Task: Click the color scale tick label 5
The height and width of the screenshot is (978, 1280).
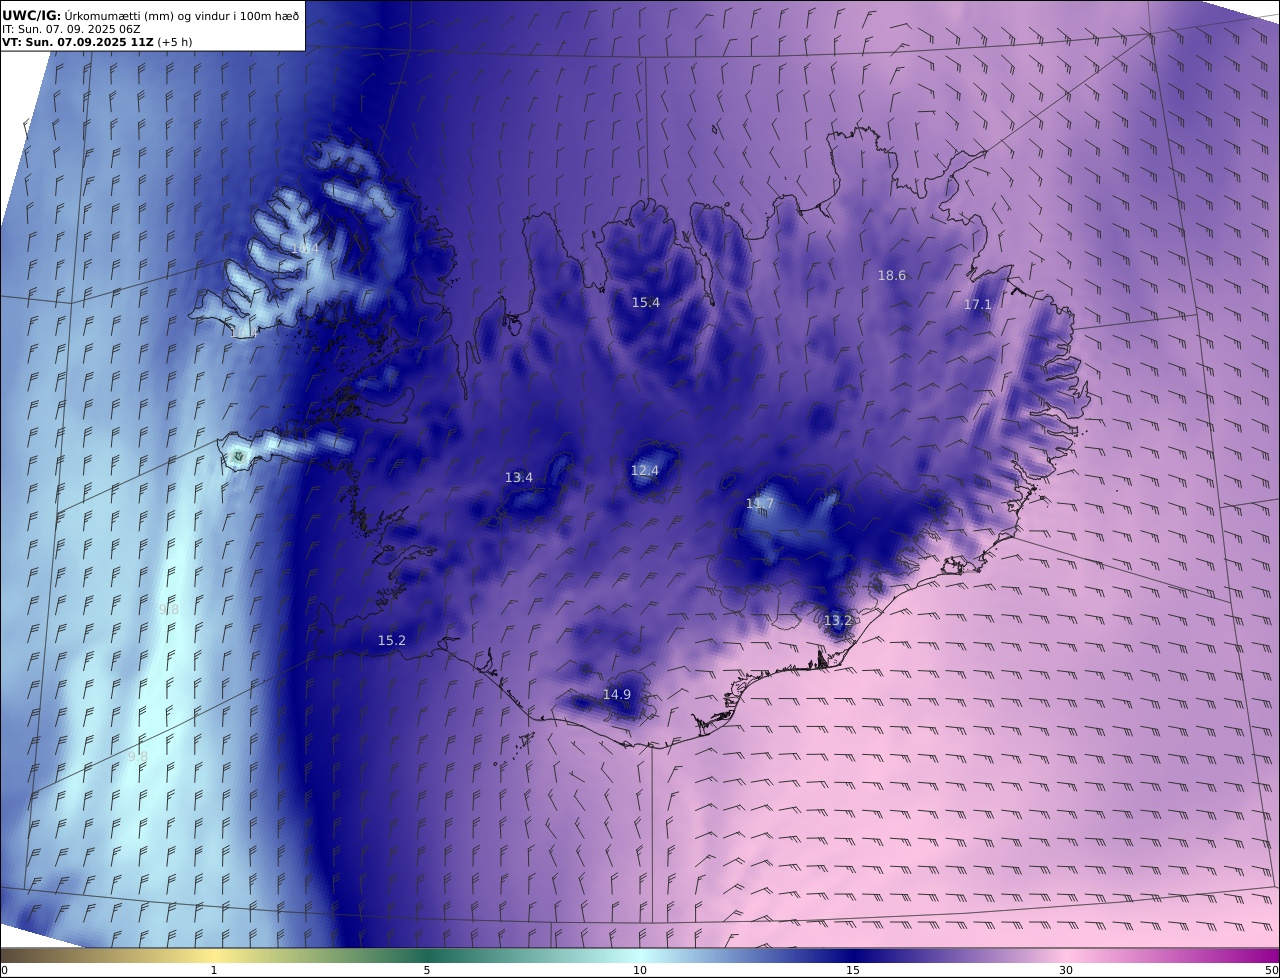Action: [427, 970]
